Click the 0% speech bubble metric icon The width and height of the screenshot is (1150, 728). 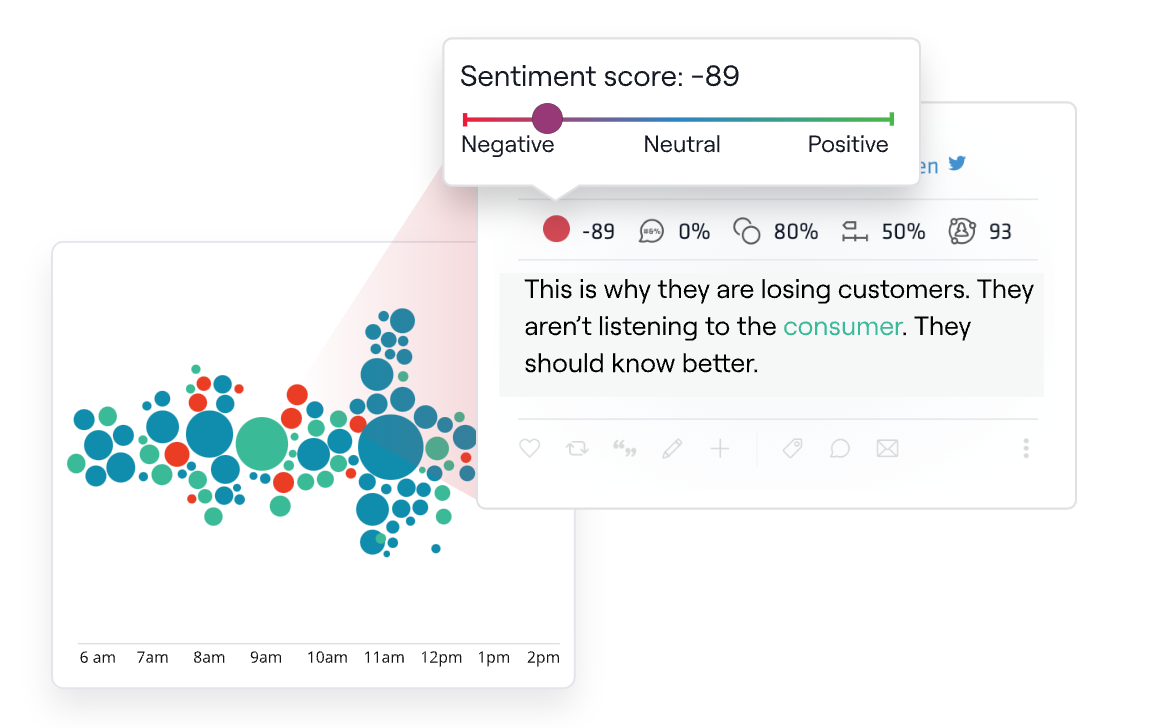(652, 230)
